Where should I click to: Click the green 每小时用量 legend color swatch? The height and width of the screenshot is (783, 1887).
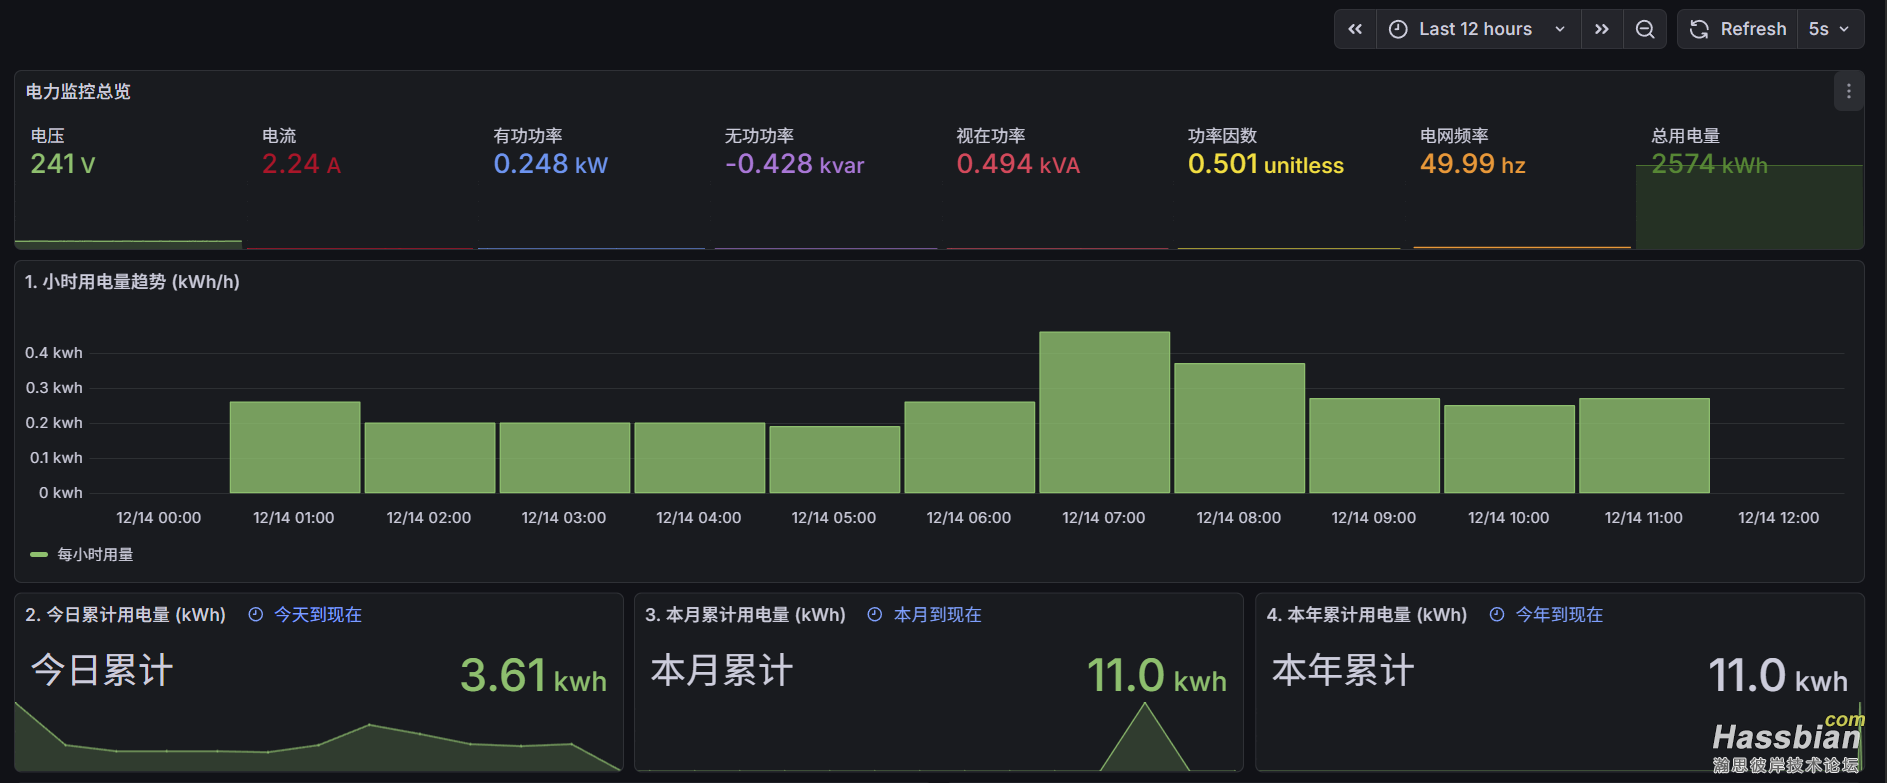[x=39, y=554]
